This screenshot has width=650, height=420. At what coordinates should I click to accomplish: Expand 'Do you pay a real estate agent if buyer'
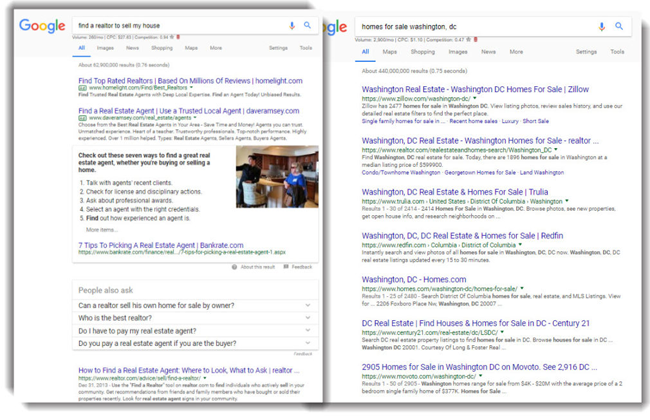tap(195, 343)
